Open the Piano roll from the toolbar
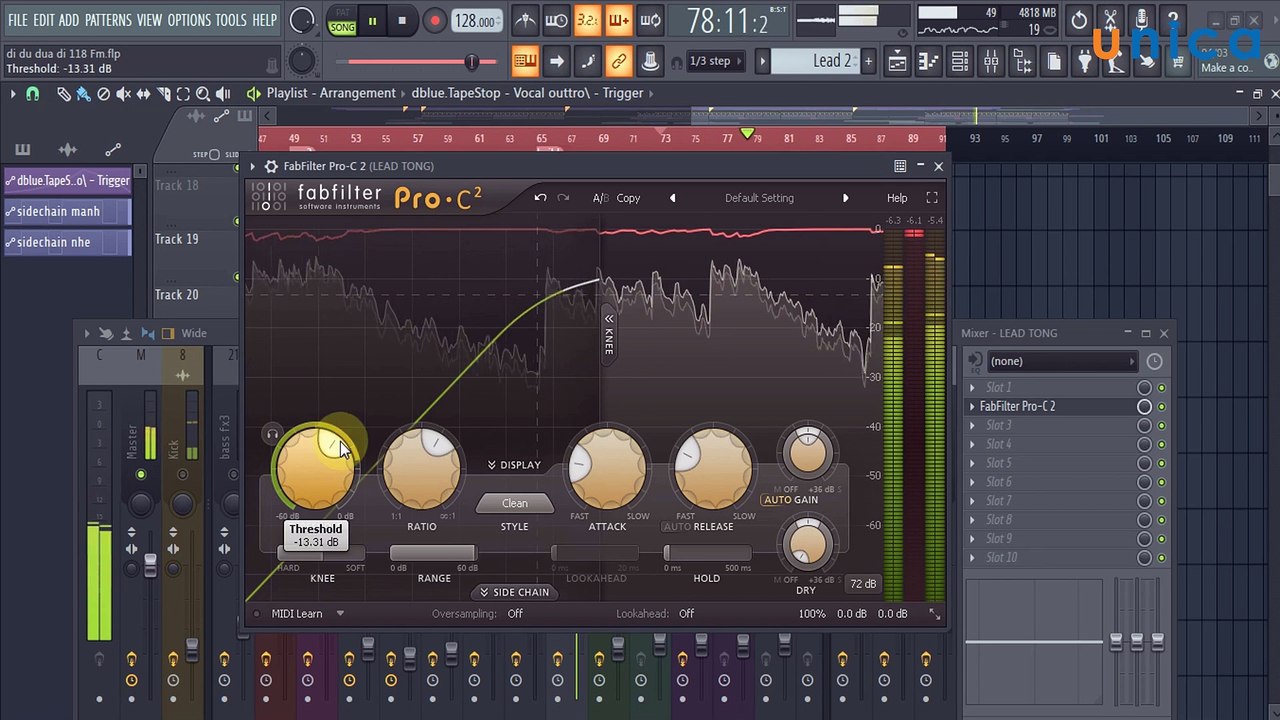Viewport: 1280px width, 720px height. point(928,62)
